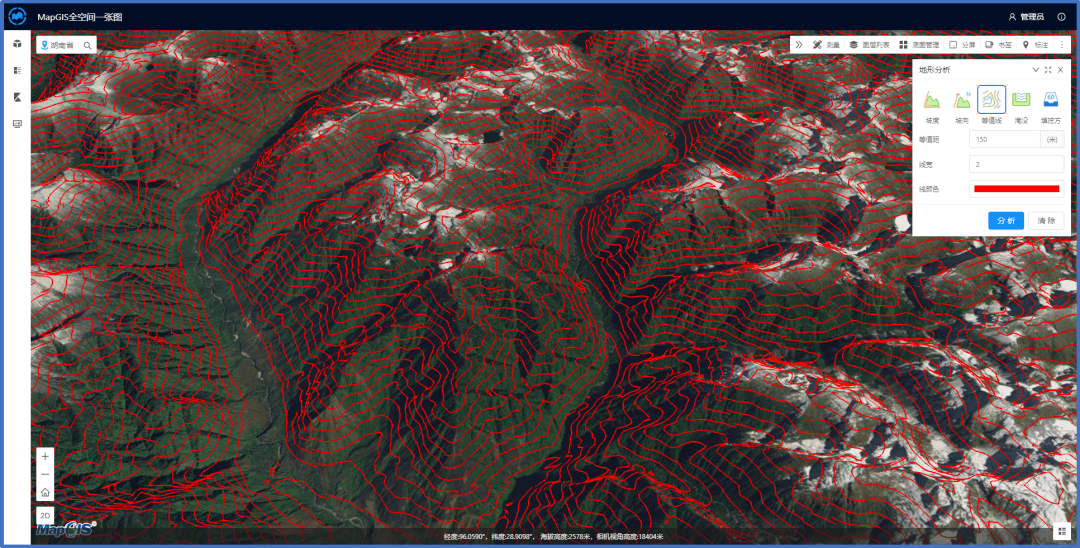
Task: Click the 3D cube icon in left sidebar
Action: [17, 44]
